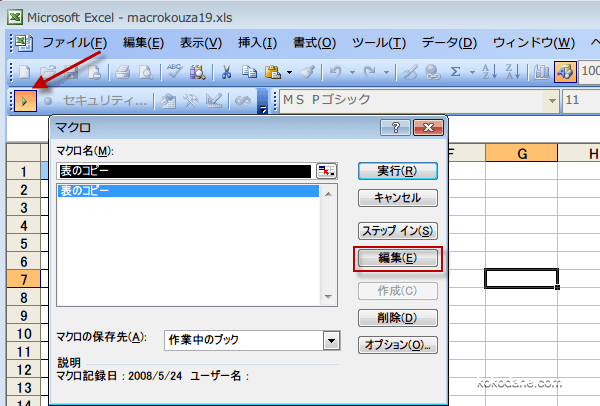Expand the Redo history arrow
The image size is (600, 406).
(386, 72)
